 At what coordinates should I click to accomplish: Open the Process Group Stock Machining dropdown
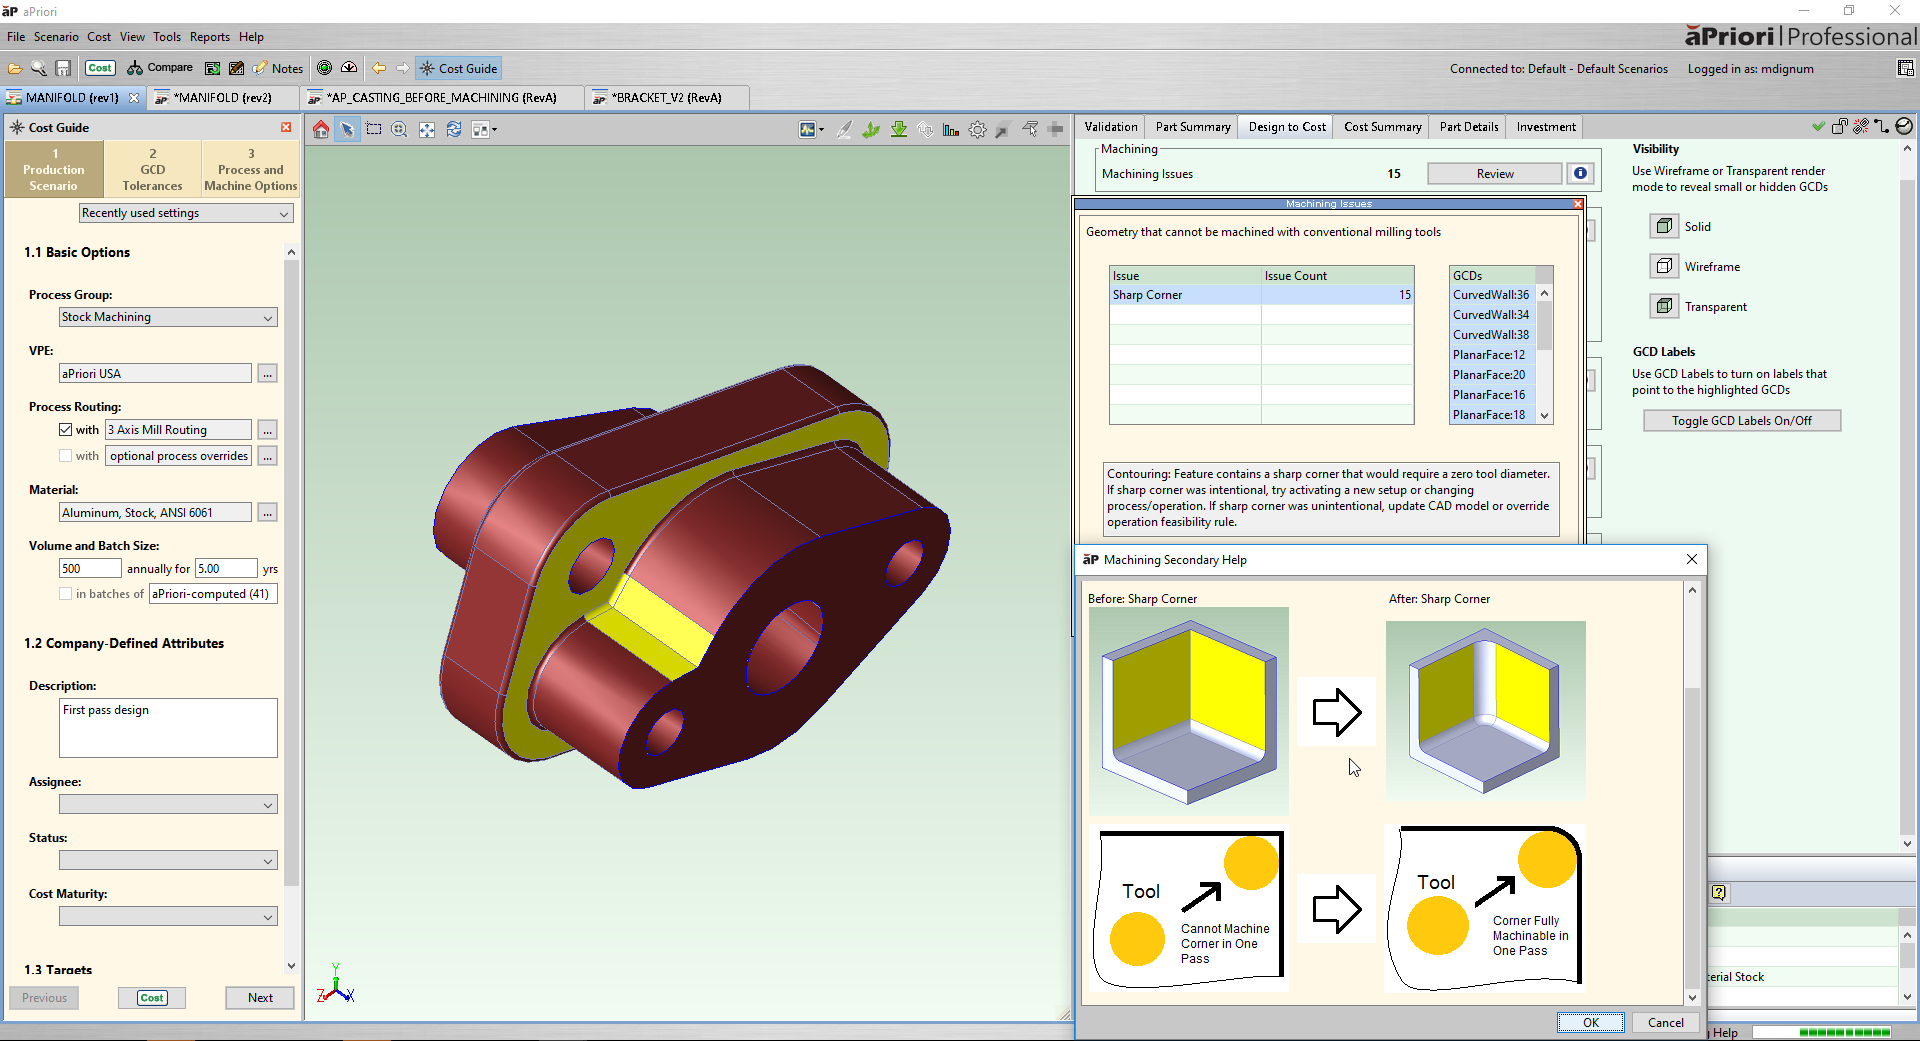(x=168, y=317)
